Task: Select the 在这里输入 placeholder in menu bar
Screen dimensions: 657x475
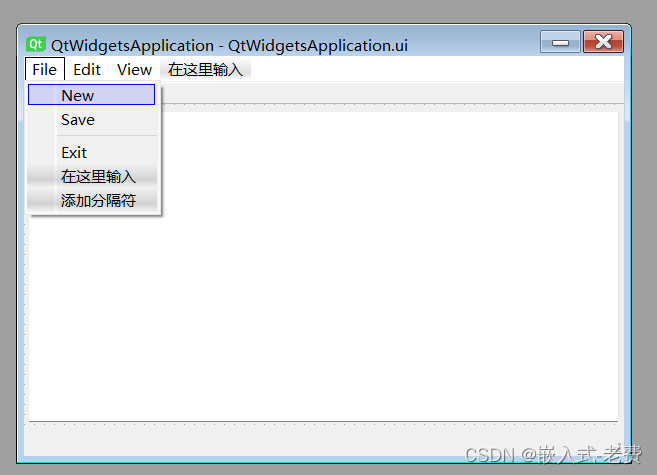Action: (x=205, y=70)
